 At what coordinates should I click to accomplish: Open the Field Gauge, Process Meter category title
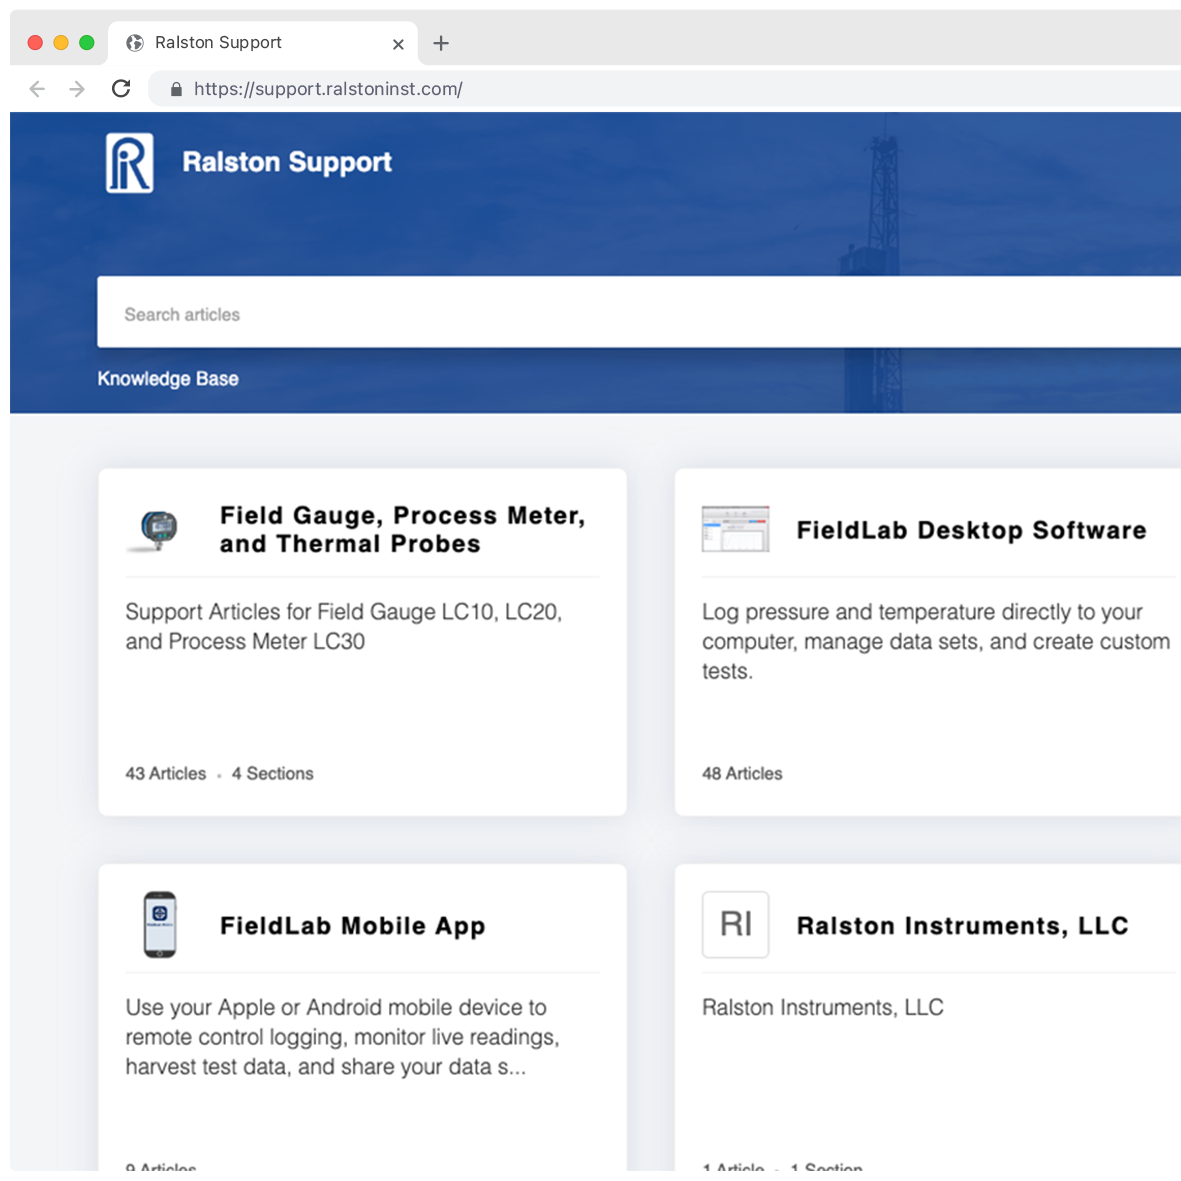402,529
